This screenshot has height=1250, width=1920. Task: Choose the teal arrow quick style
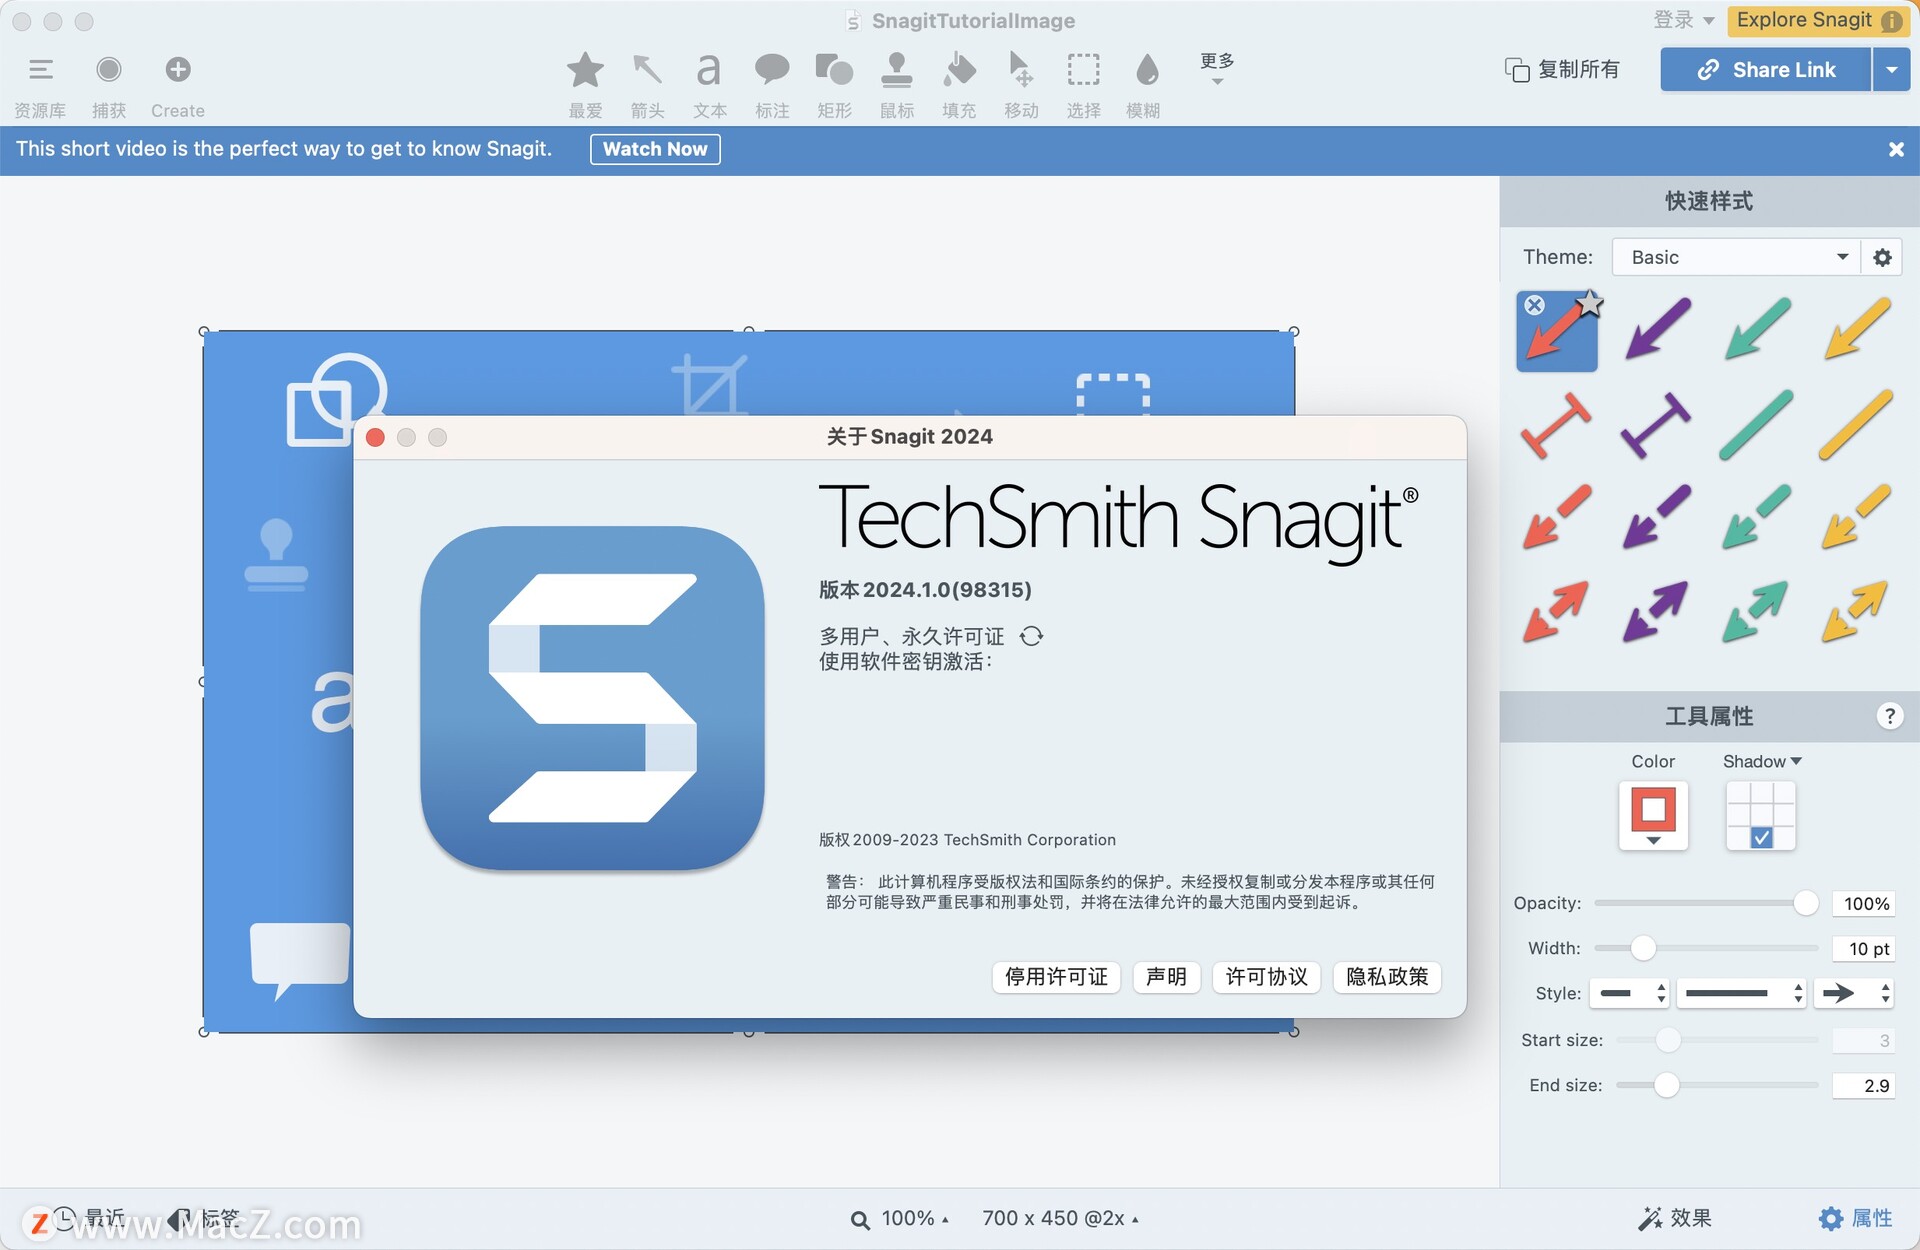pos(1757,329)
